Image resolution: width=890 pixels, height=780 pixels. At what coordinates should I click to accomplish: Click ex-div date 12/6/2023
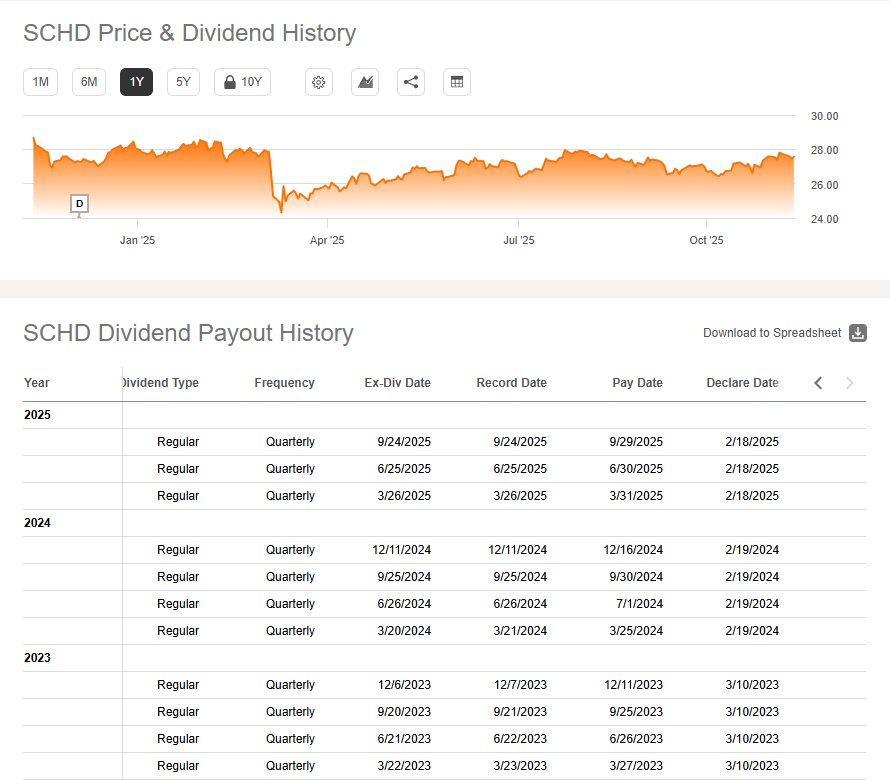(x=404, y=685)
